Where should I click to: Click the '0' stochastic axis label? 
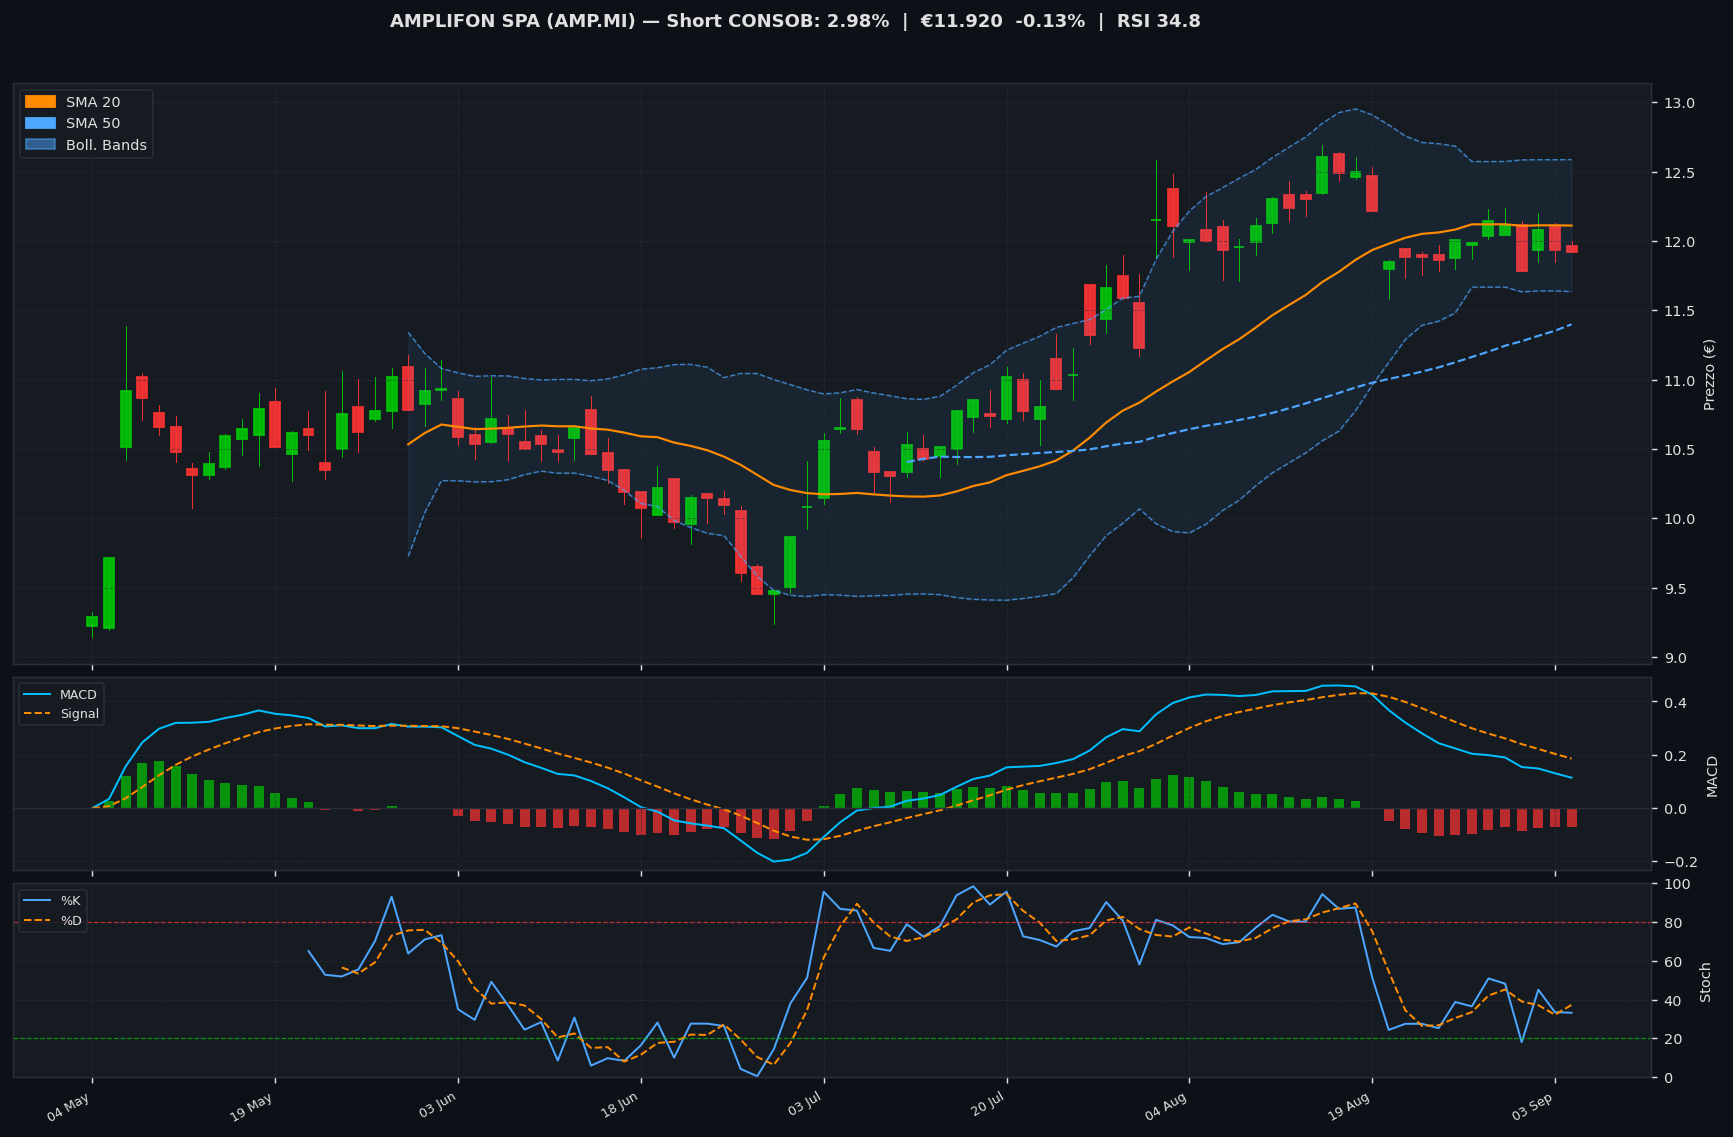[1668, 1078]
